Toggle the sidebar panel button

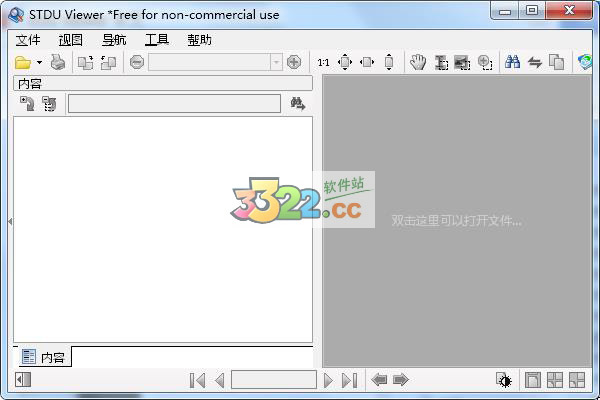[23, 380]
